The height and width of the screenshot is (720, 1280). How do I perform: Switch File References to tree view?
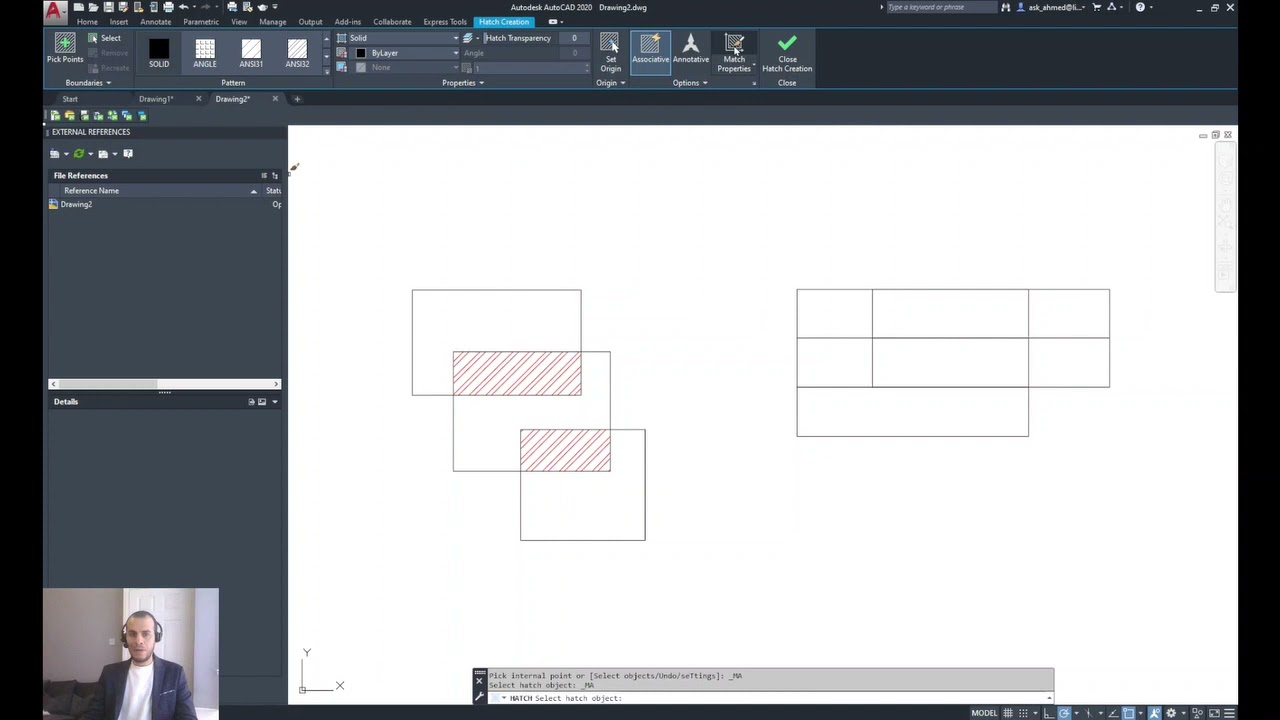pos(275,176)
